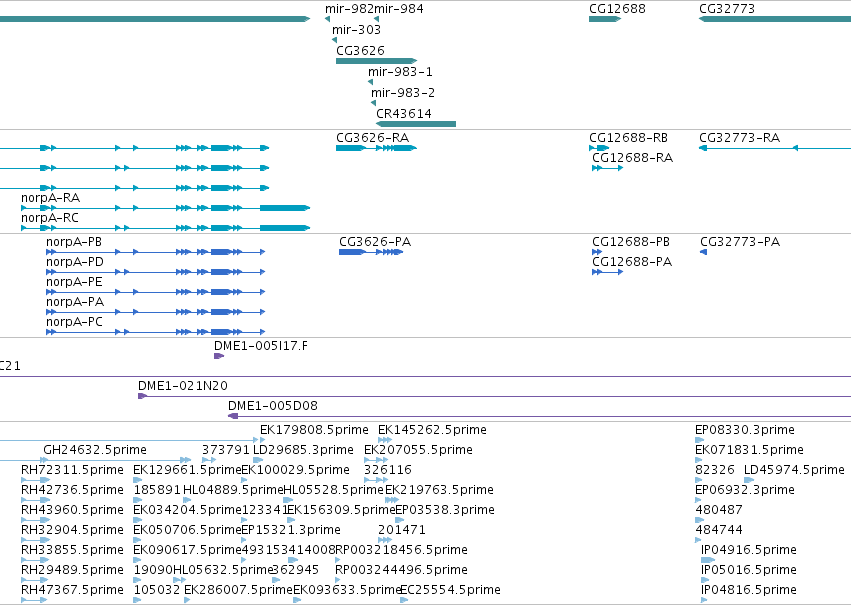Screen dimensions: 851x605
Task: Select the RH29489.5prime EST label
Action: (x=72, y=570)
